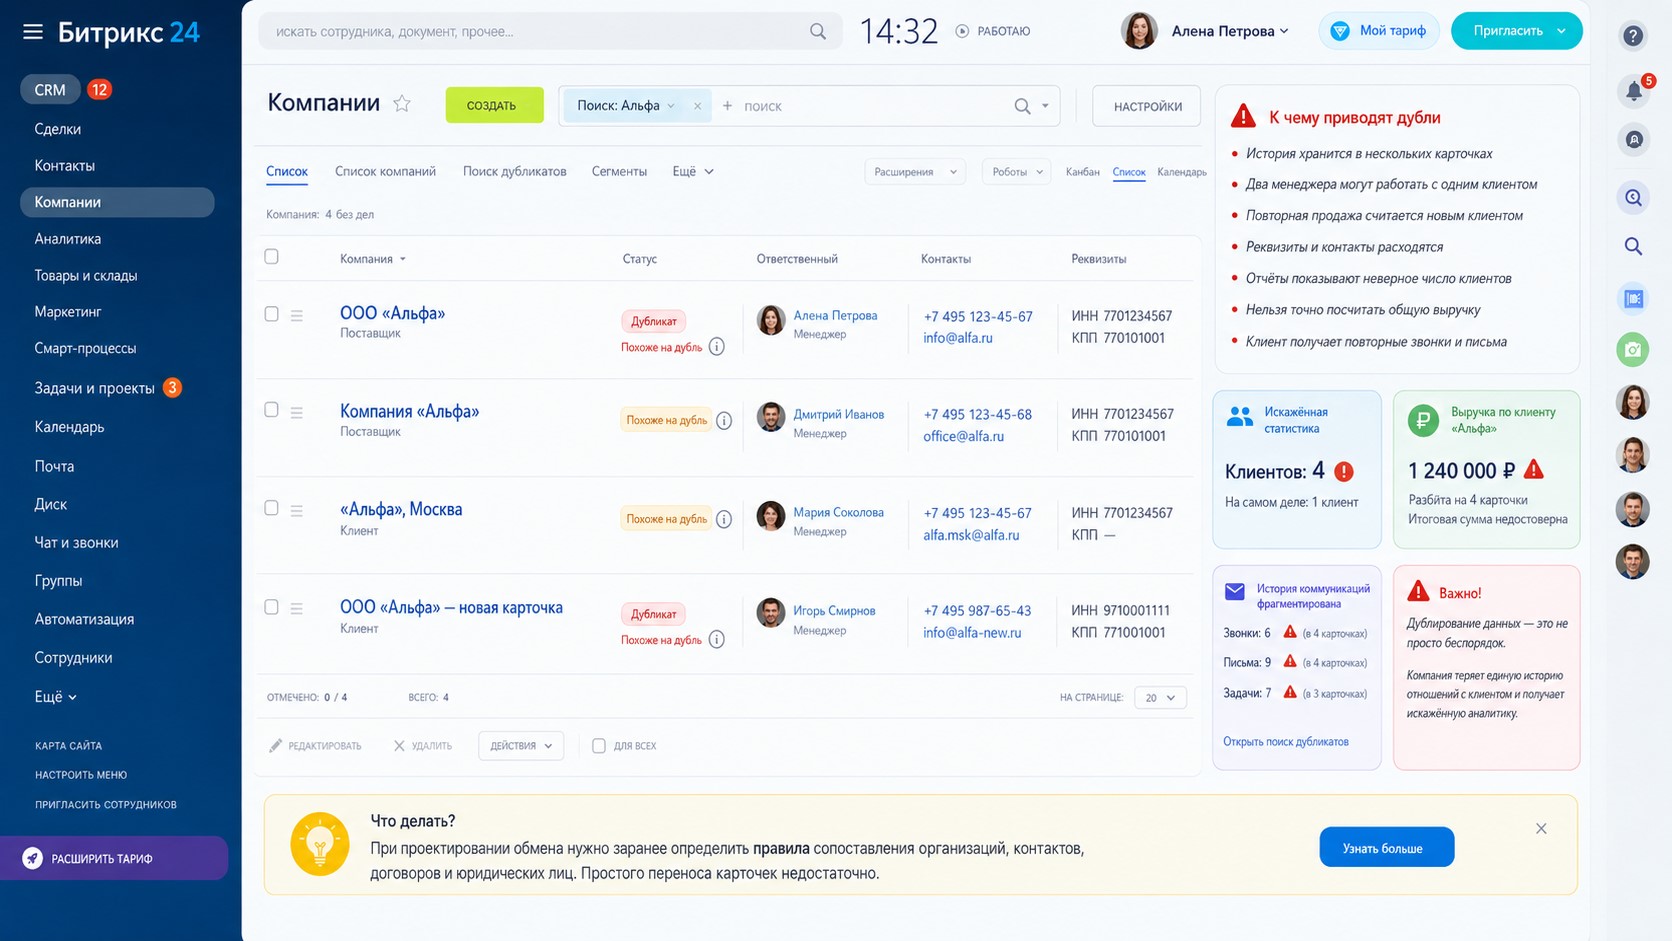
Task: Click the rocket icon on Расширить тариф
Action: (33, 858)
